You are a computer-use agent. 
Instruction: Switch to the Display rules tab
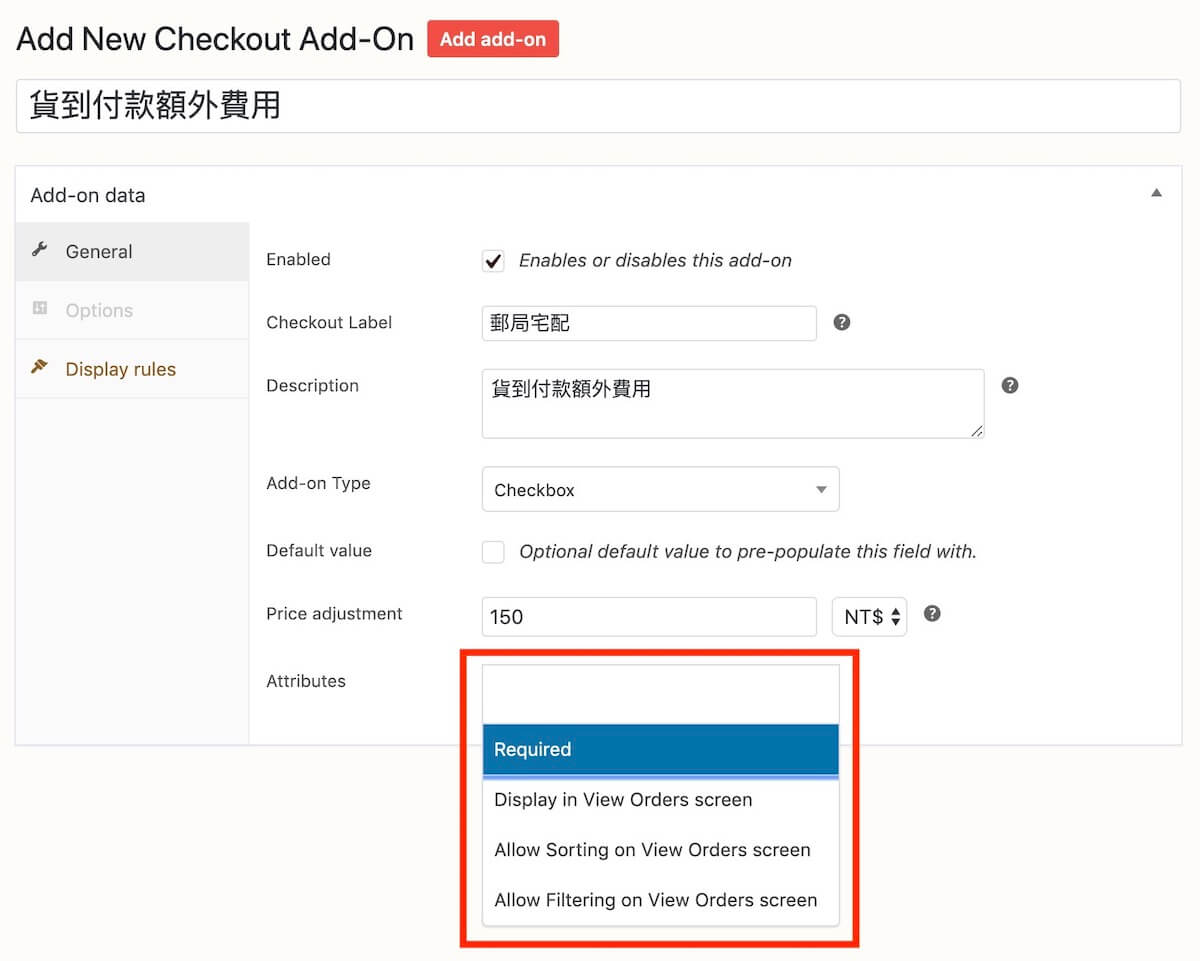point(120,369)
